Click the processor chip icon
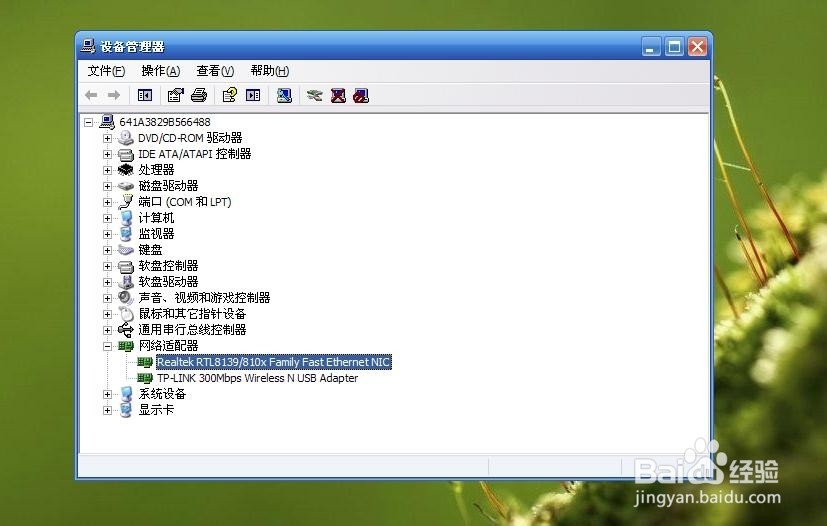Screen dimensions: 827x526 pyautogui.click(x=126, y=170)
